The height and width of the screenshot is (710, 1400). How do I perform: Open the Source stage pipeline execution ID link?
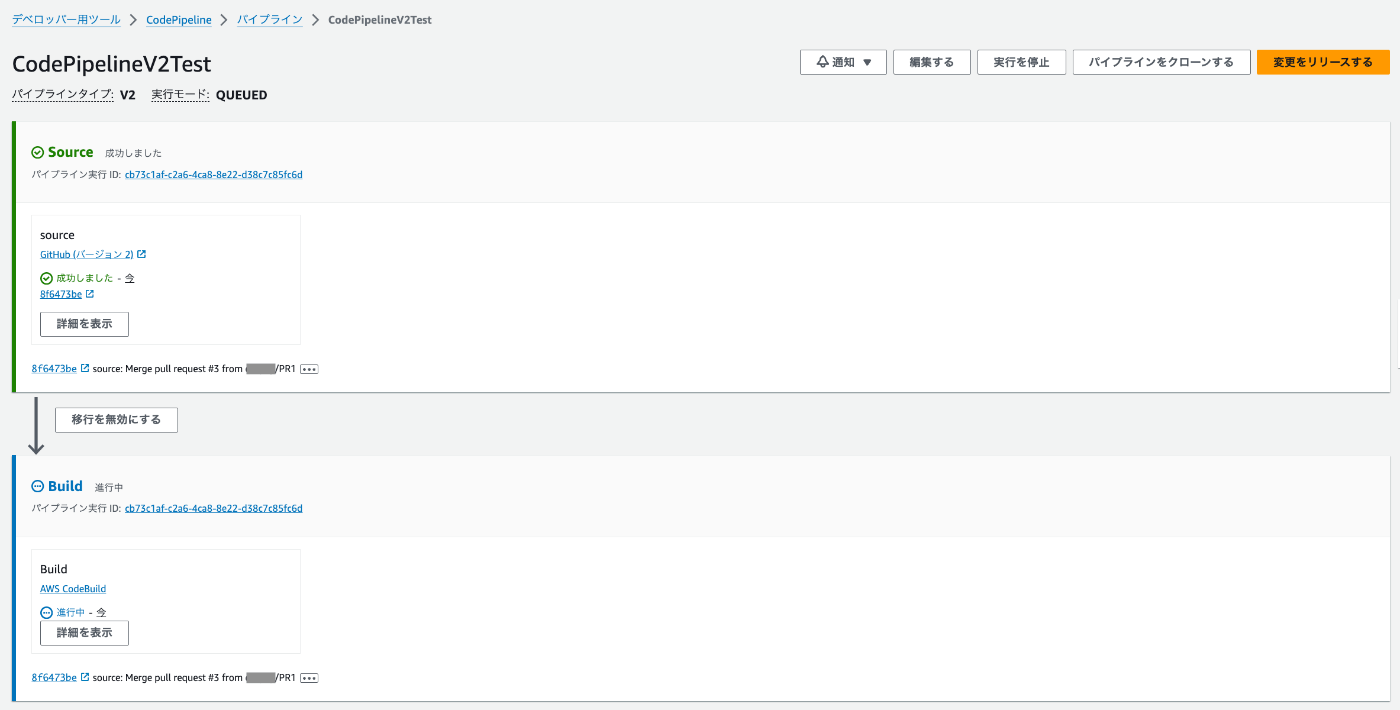[214, 174]
